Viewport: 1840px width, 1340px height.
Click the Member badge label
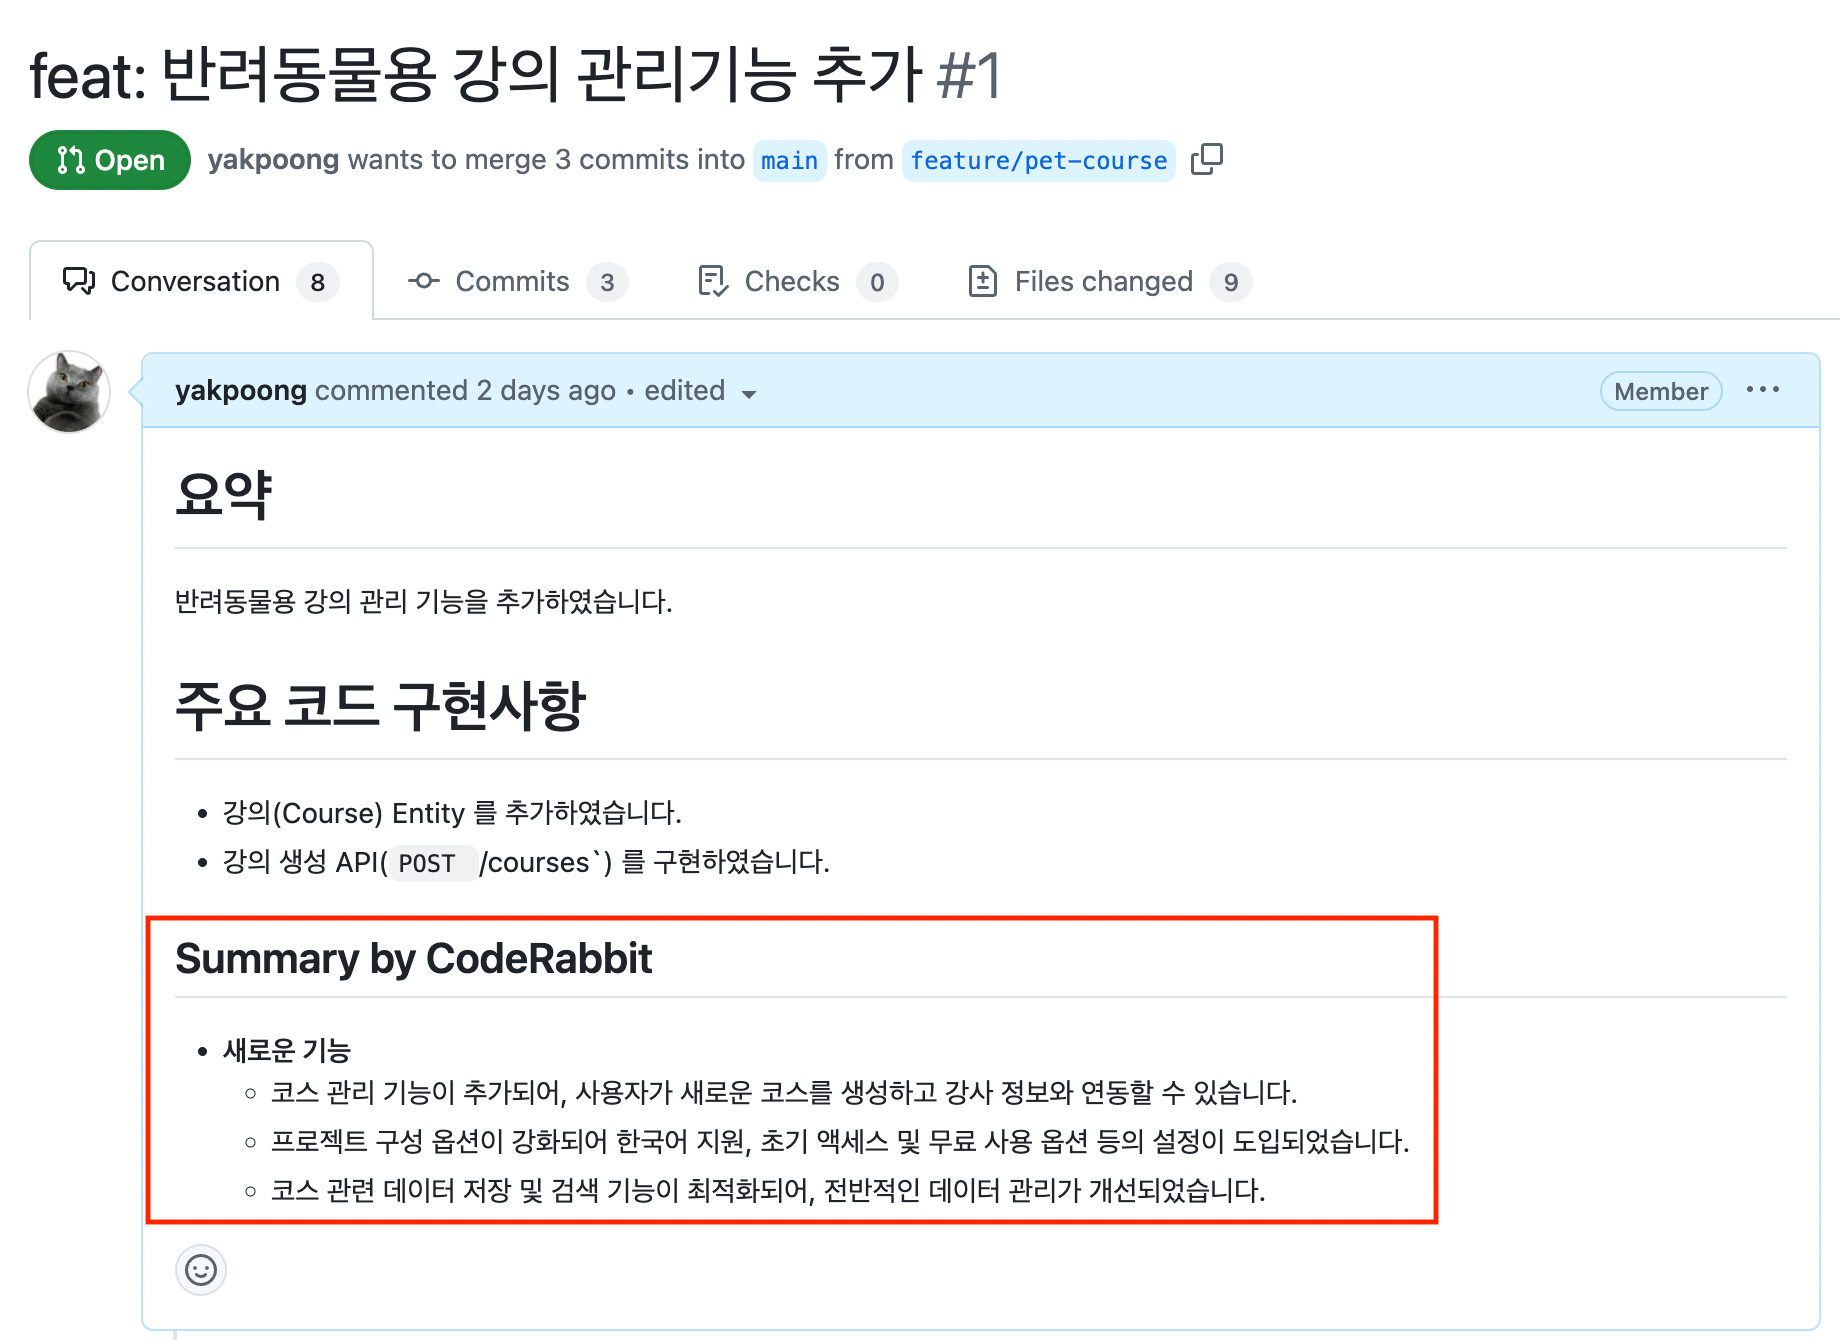(x=1661, y=391)
